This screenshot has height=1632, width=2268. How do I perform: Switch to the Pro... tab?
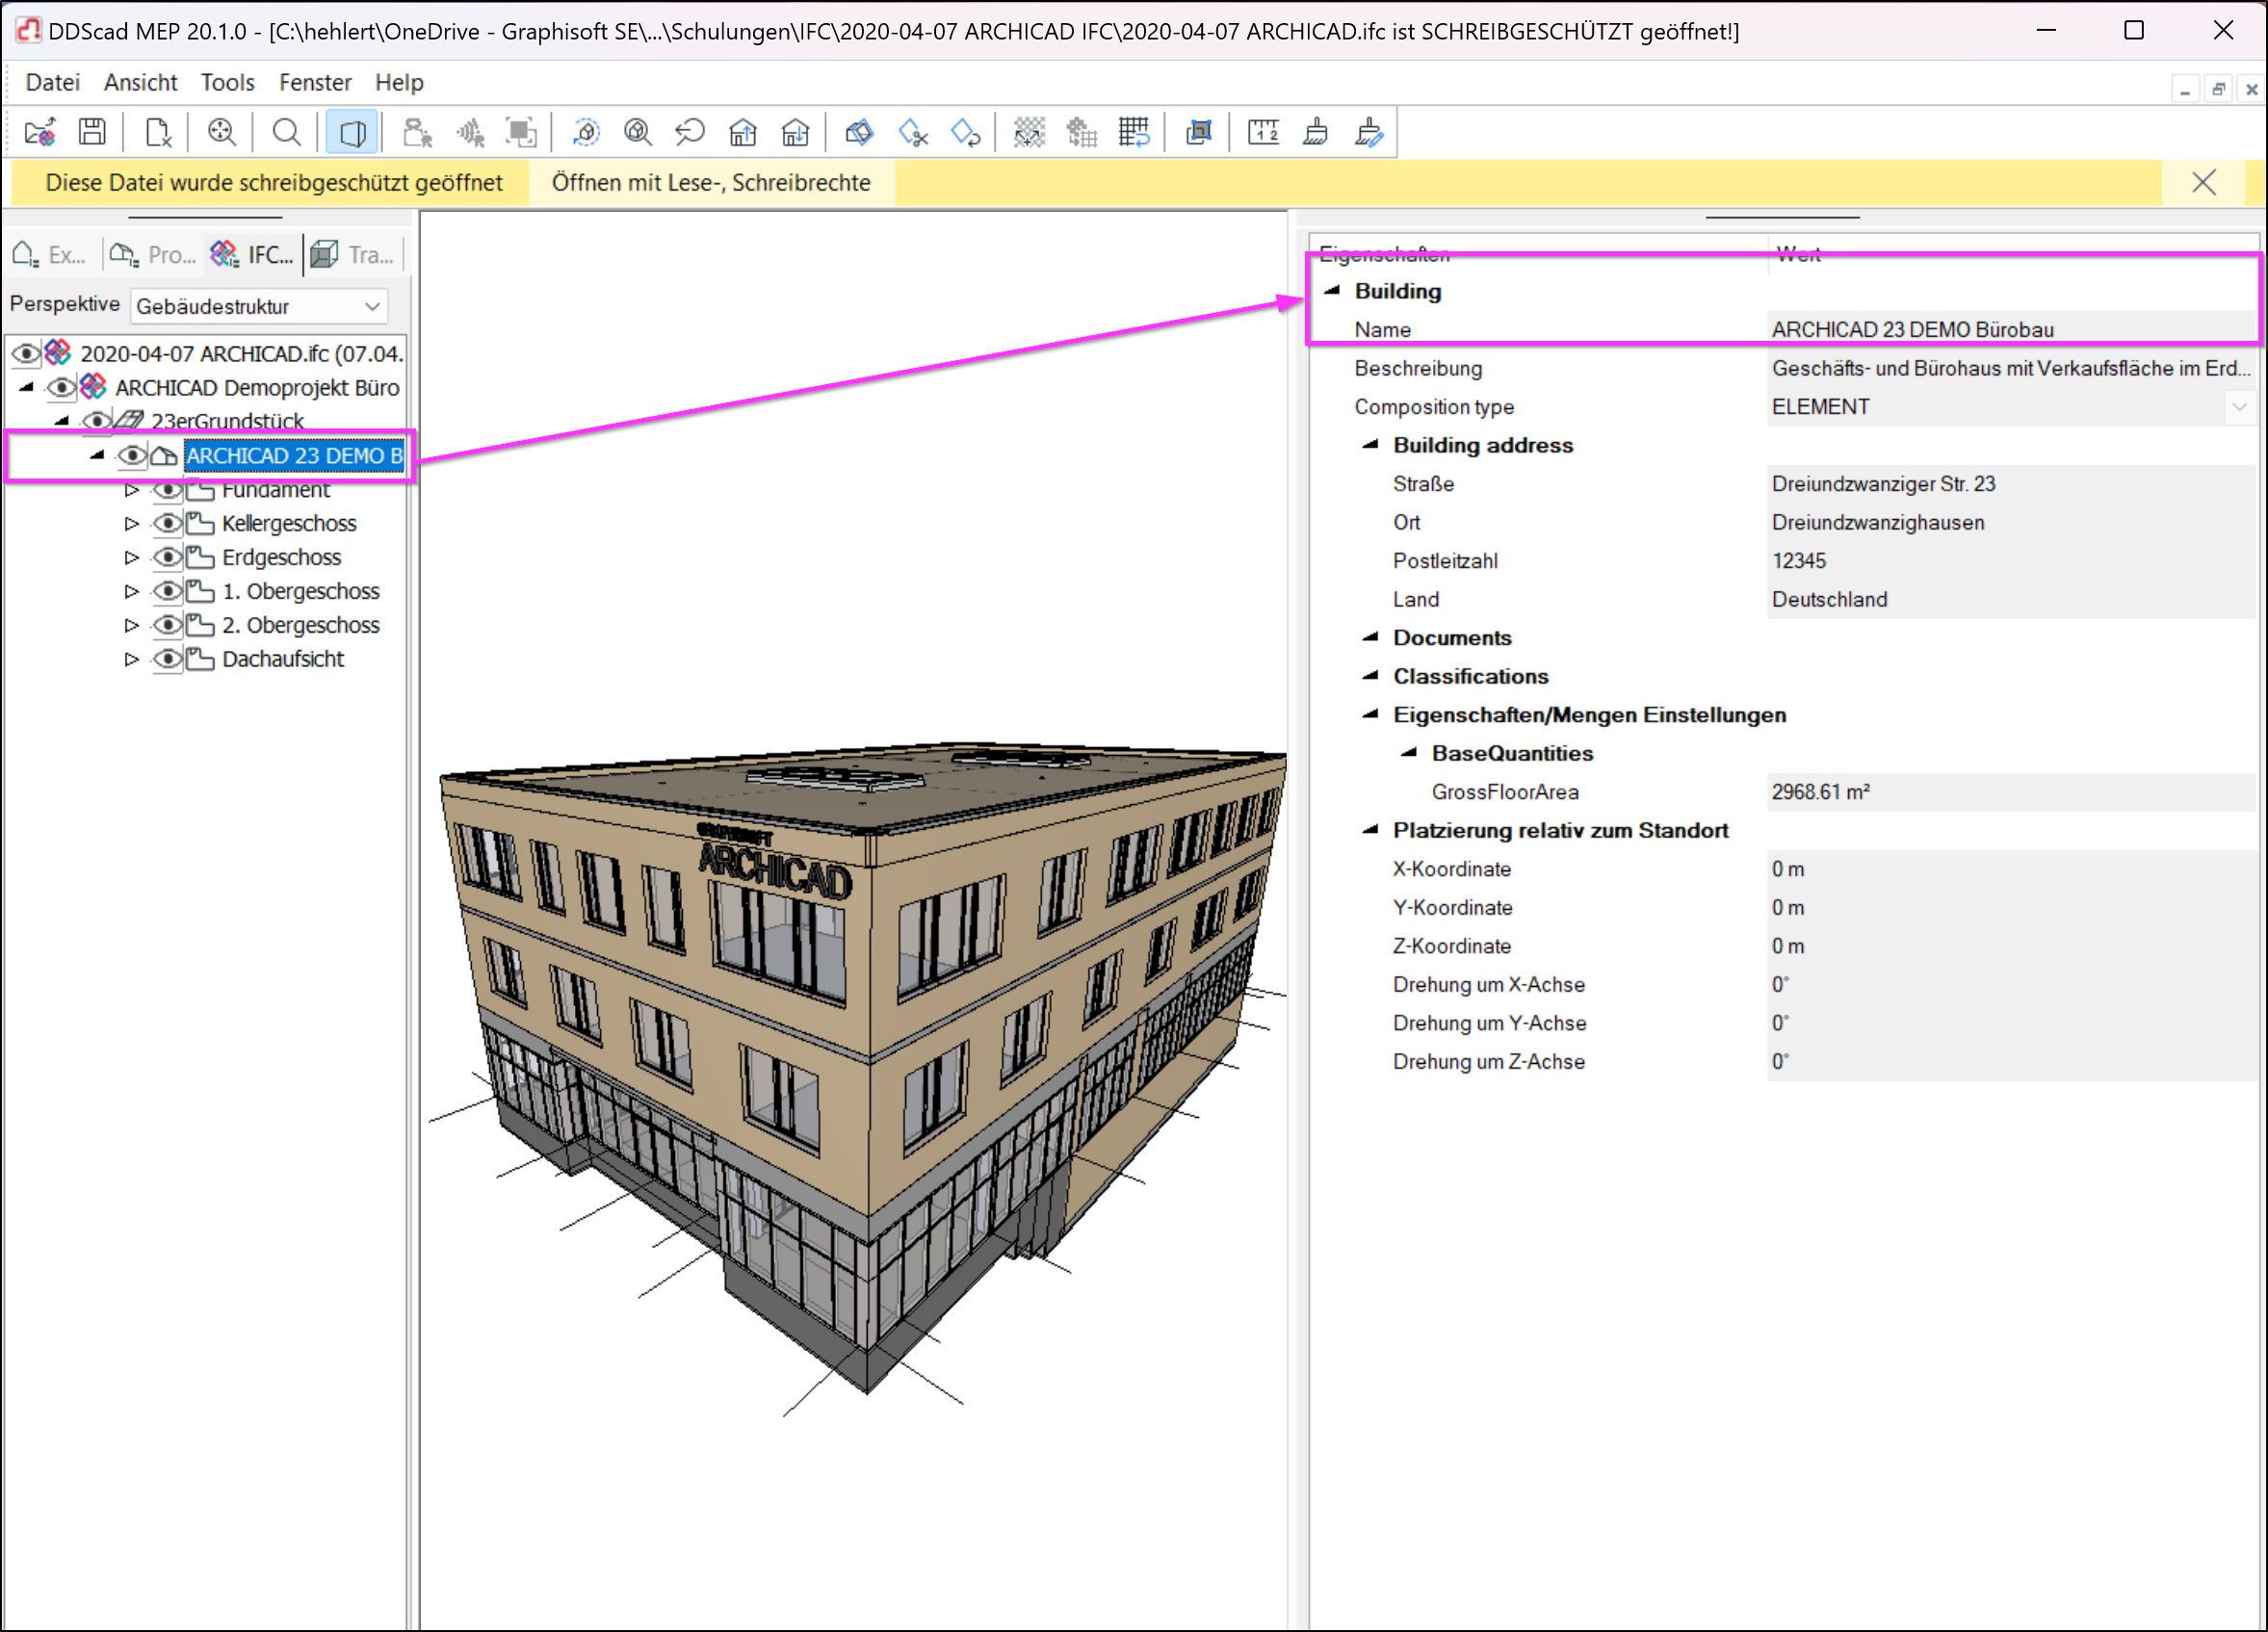[x=153, y=255]
